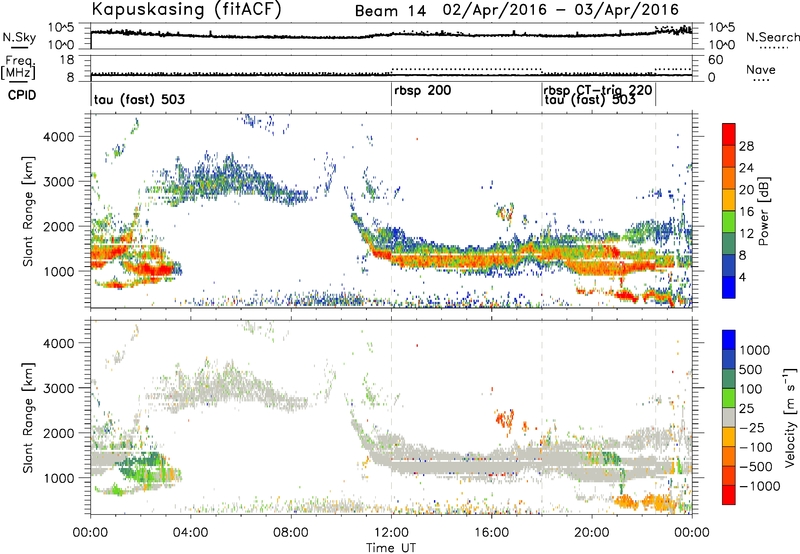Screen dimensions: 800x554
Task: Click the '28' tick on the power colorbar
Action: coord(746,146)
